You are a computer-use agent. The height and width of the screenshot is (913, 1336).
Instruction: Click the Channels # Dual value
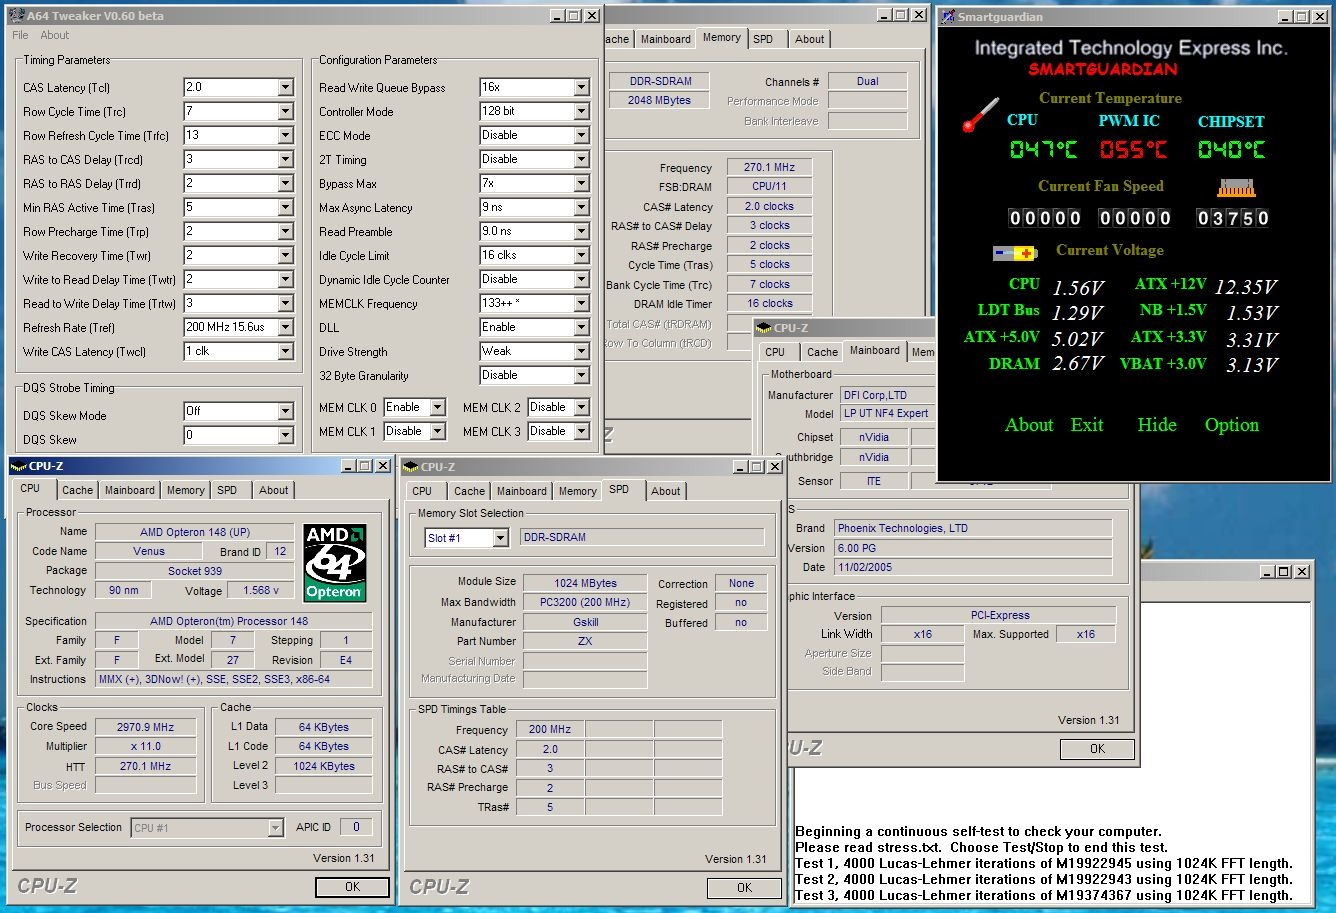[x=868, y=82]
